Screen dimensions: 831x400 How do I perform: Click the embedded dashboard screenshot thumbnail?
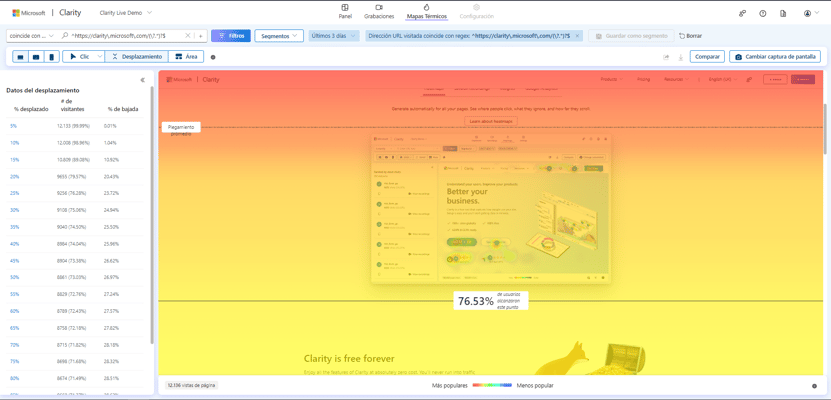[491, 208]
